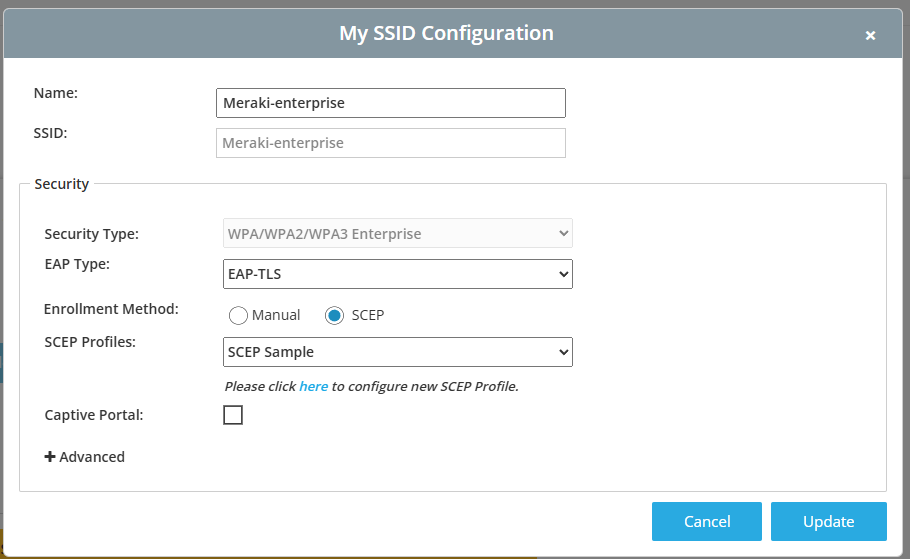Screen dimensions: 910x559
Task: Open the Security Type dropdown
Action: [x=398, y=233]
